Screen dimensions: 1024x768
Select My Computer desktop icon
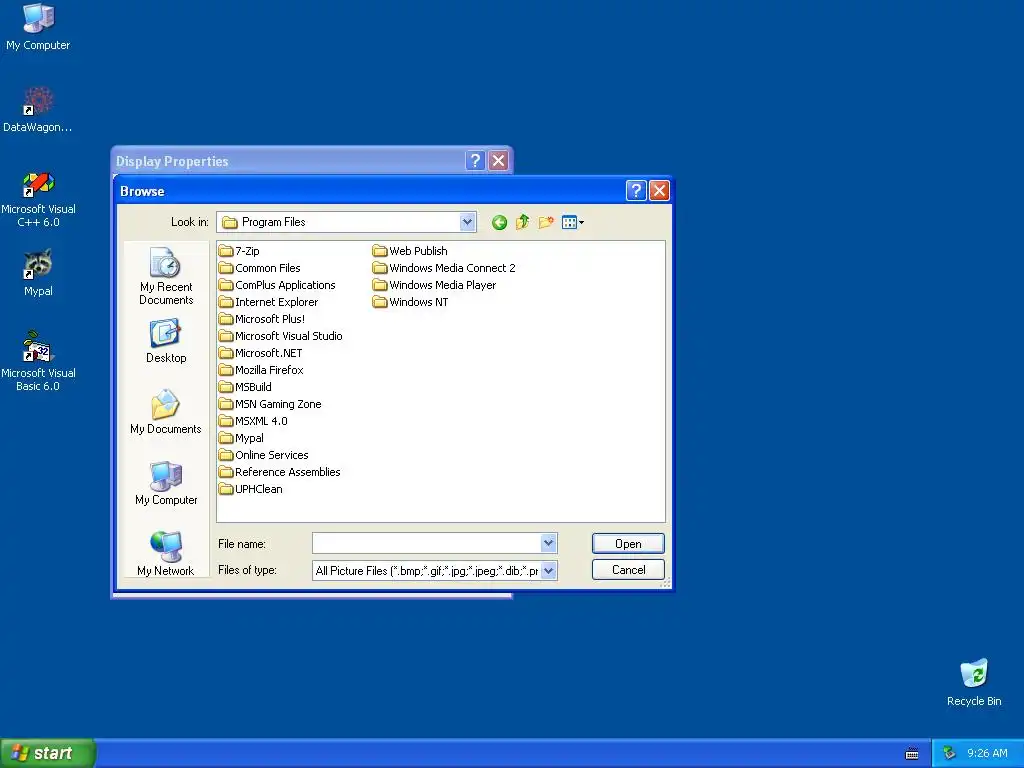click(38, 27)
